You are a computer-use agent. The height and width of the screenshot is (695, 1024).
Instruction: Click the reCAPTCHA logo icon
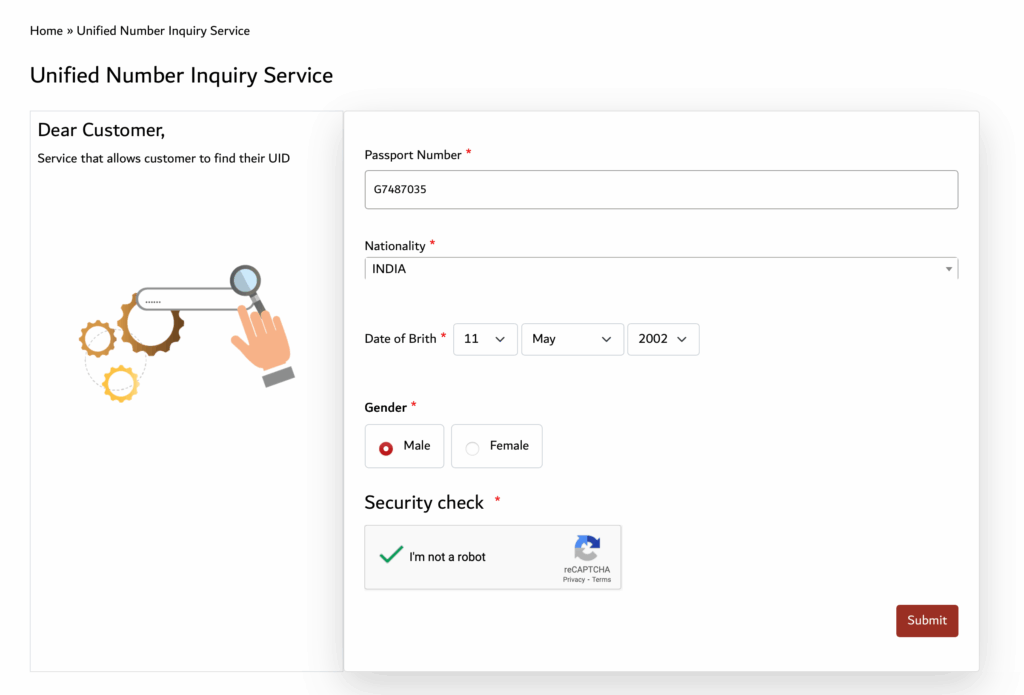click(x=587, y=548)
